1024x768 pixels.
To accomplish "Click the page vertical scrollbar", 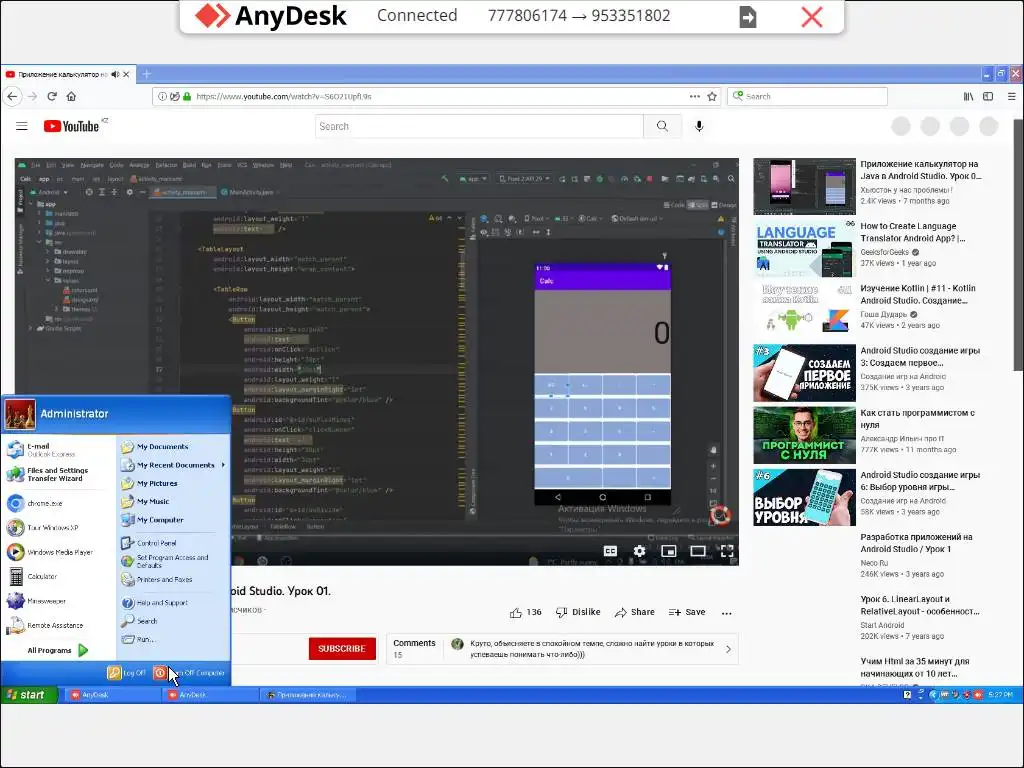I will (1019, 244).
